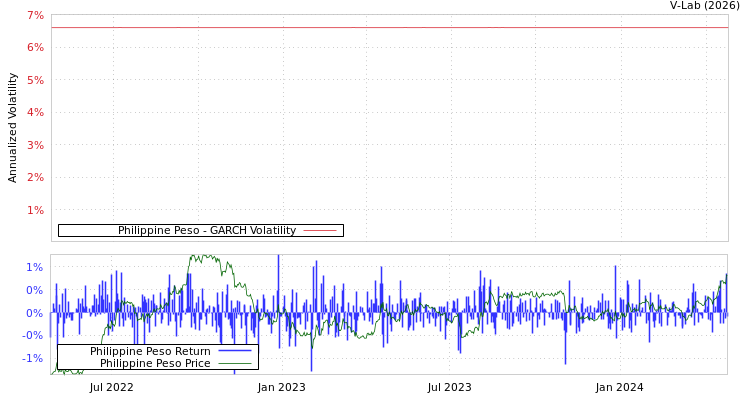Select the Philippine Peso Return legend label

click(150, 351)
